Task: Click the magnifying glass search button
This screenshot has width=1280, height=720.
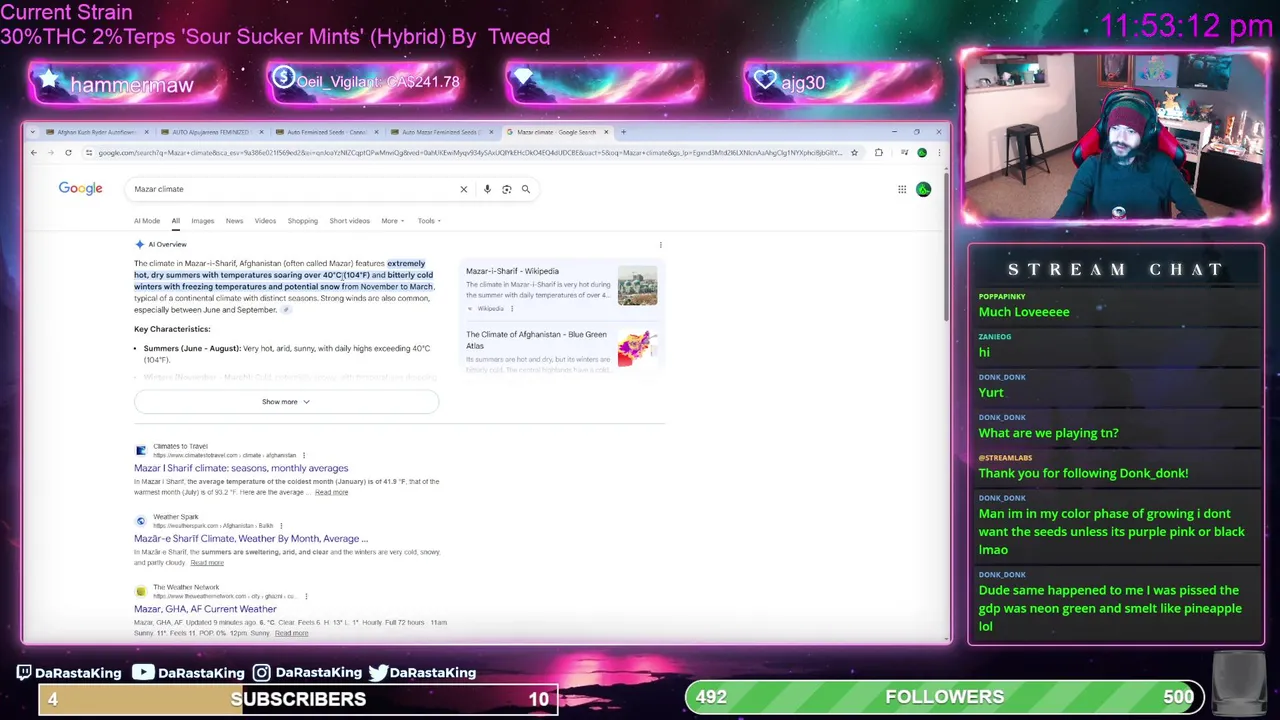Action: (x=526, y=189)
